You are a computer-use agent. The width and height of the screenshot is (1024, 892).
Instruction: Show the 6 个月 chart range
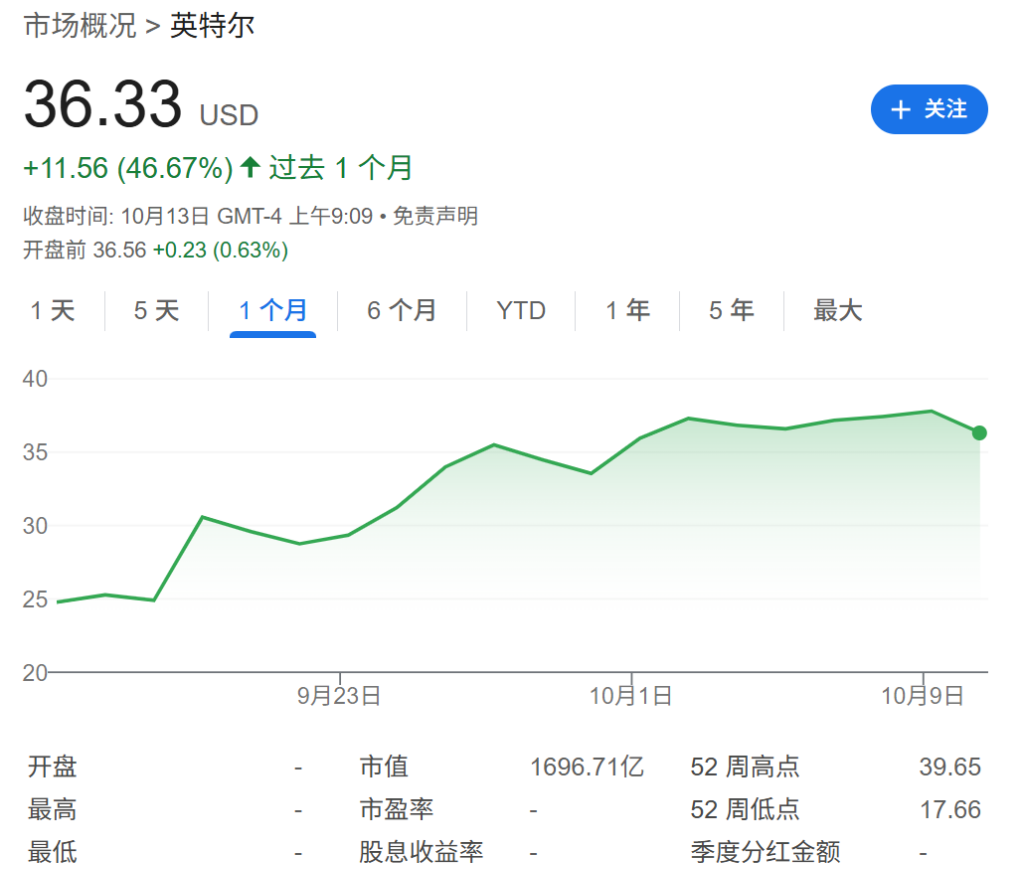pos(402,311)
